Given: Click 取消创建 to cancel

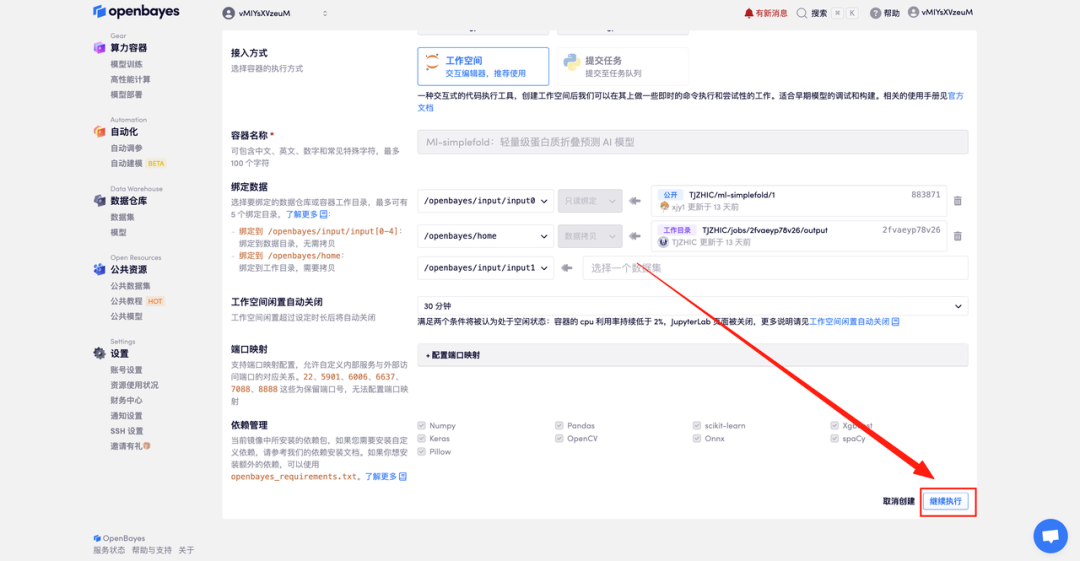Looking at the screenshot, I should point(898,501).
